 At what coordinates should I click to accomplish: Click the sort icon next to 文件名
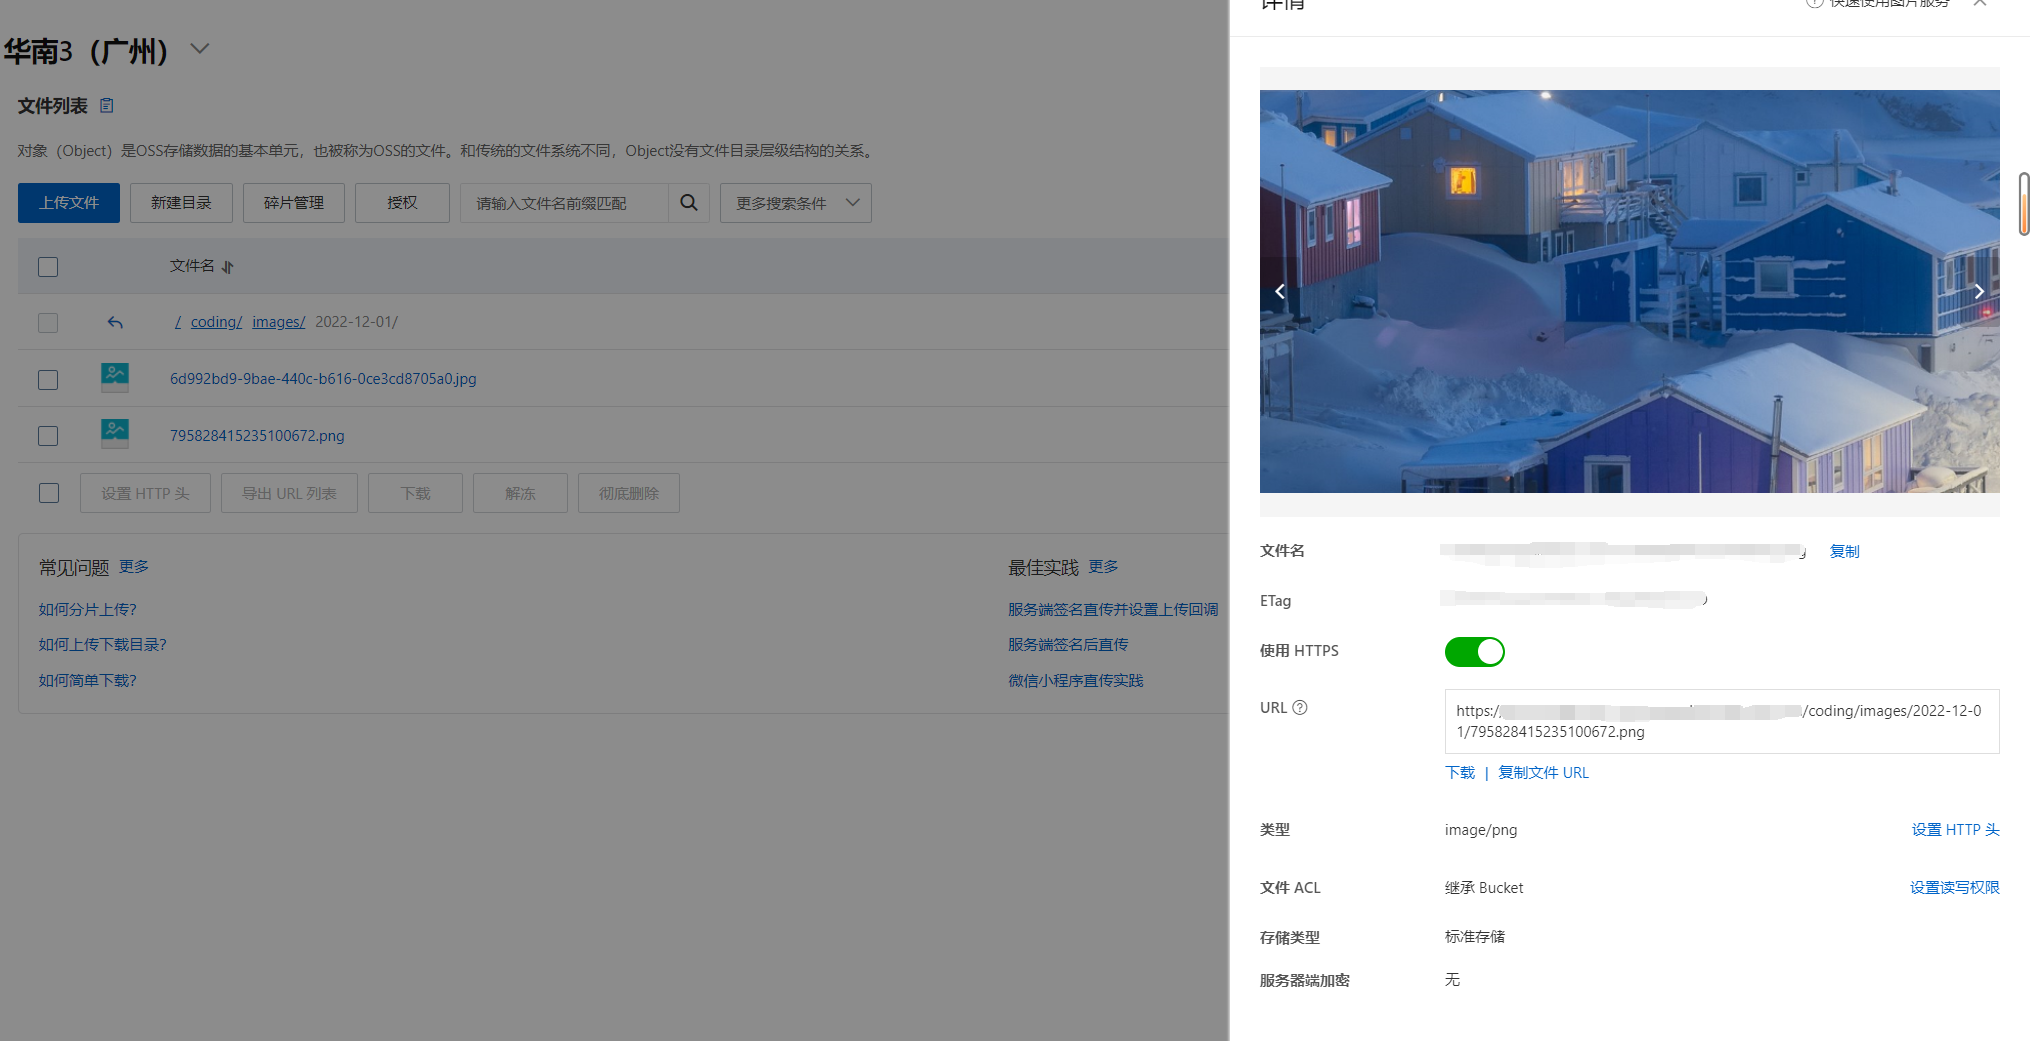pos(228,267)
